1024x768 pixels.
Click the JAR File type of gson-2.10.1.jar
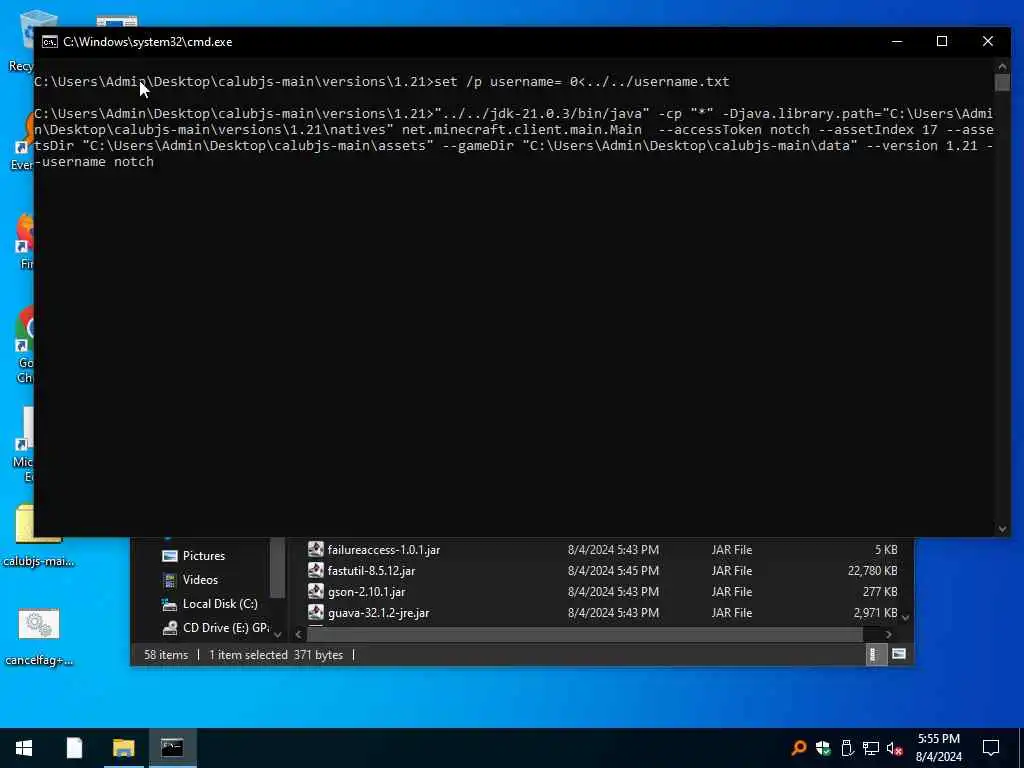(x=731, y=592)
